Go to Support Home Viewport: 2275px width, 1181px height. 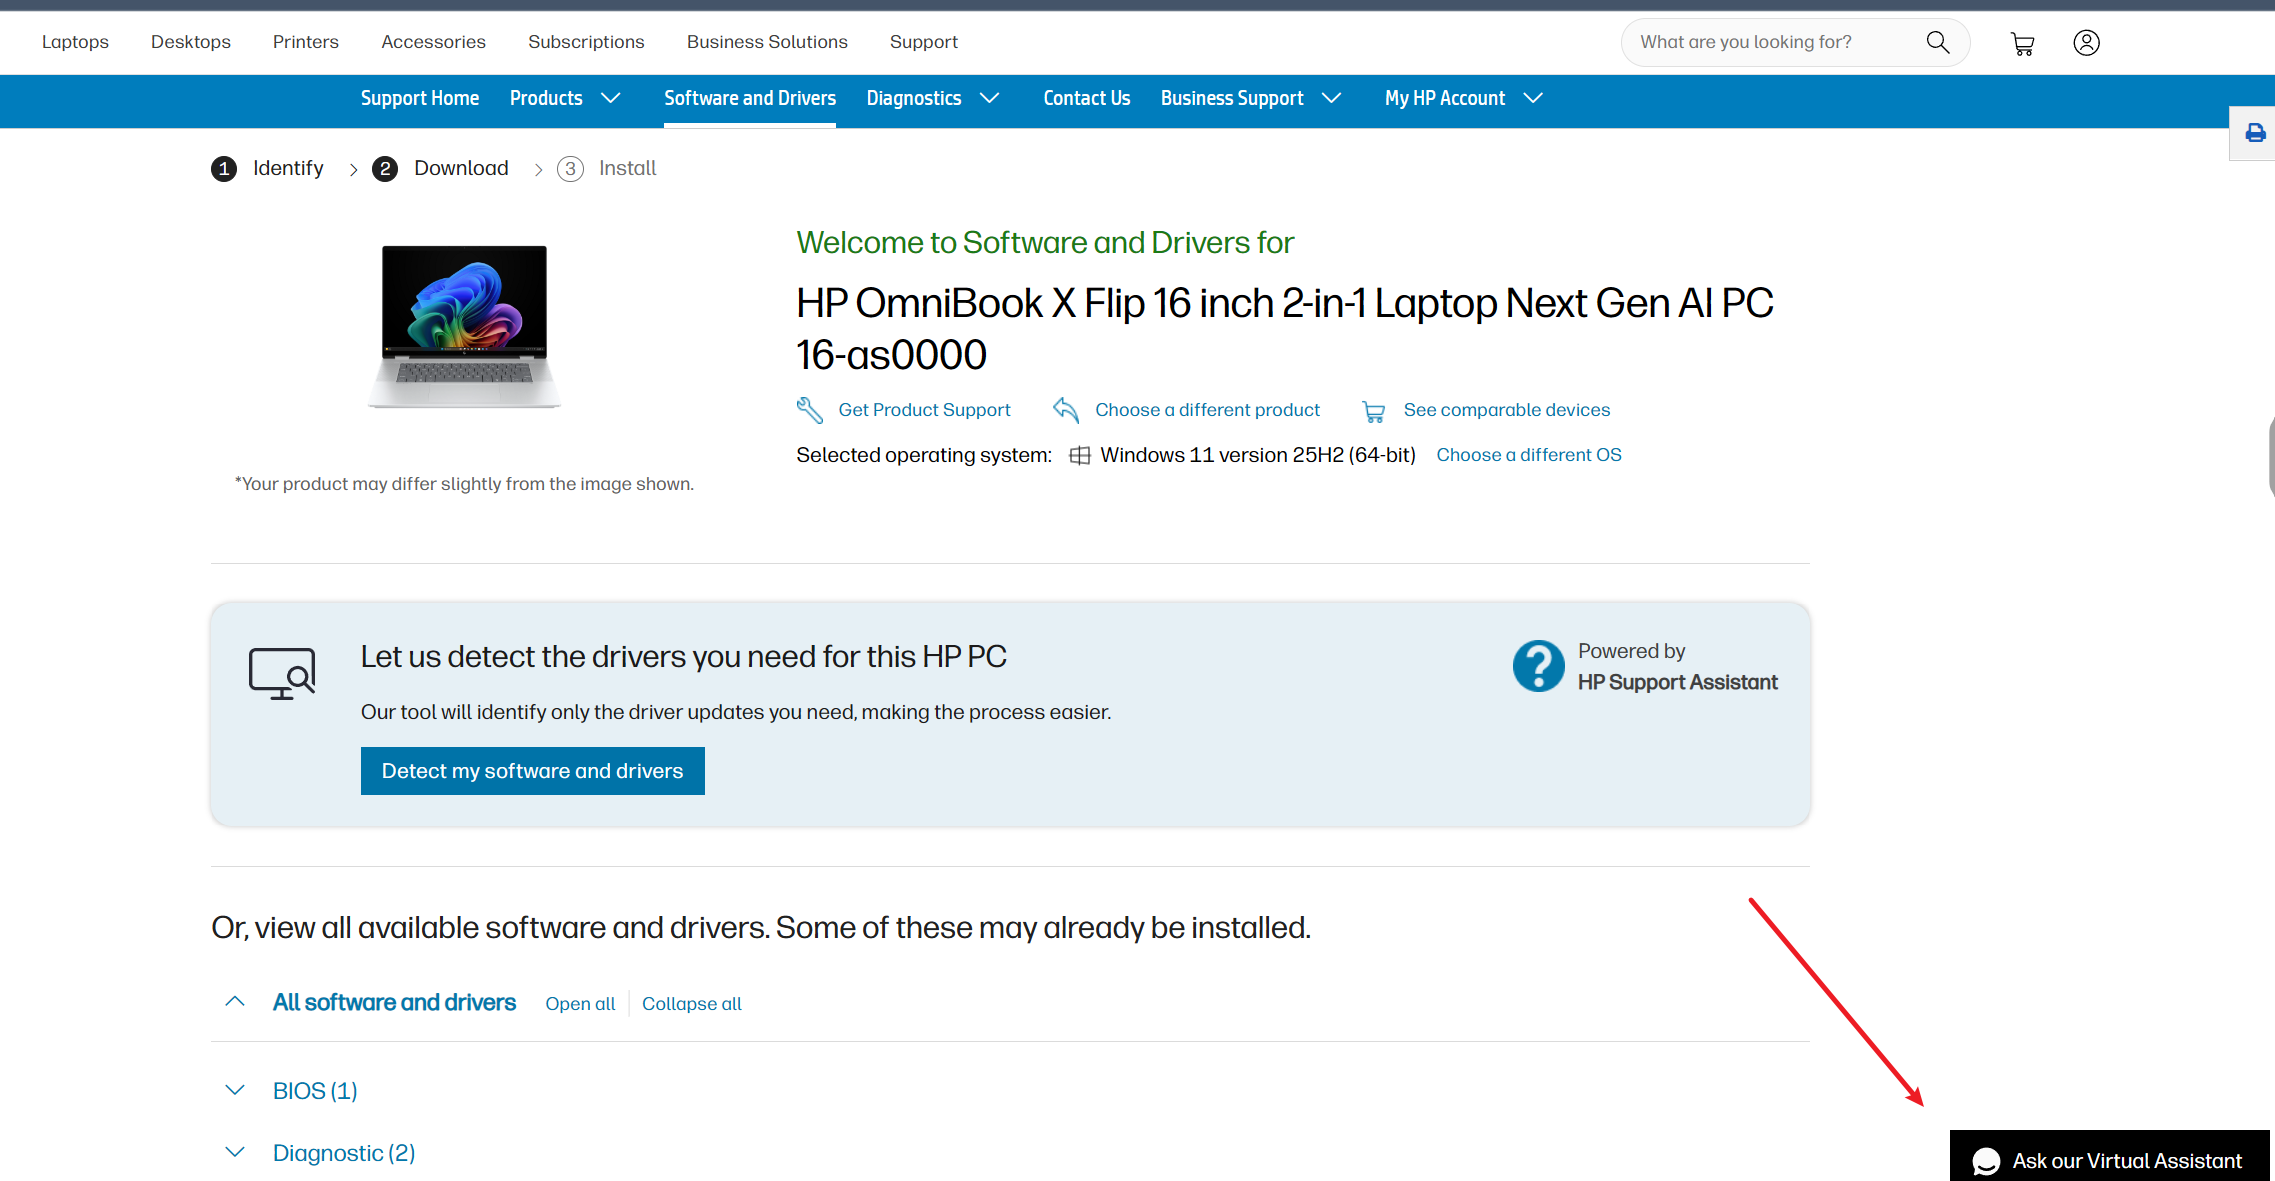pyautogui.click(x=420, y=98)
